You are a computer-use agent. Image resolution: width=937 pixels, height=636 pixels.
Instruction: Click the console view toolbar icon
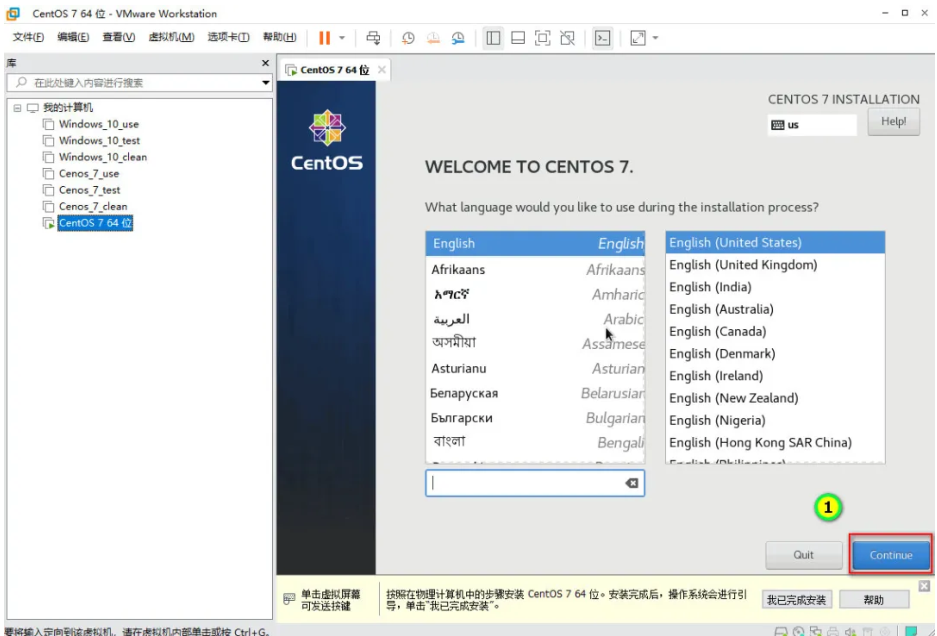[602, 38]
